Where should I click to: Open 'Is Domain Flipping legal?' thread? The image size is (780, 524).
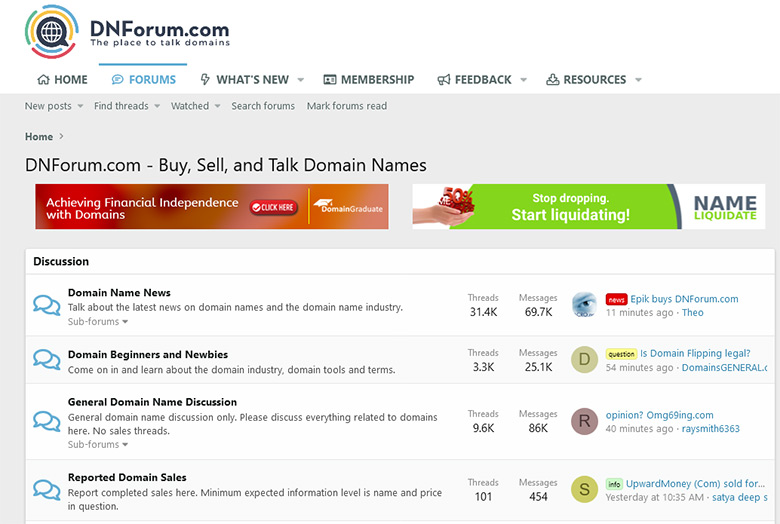coord(695,353)
